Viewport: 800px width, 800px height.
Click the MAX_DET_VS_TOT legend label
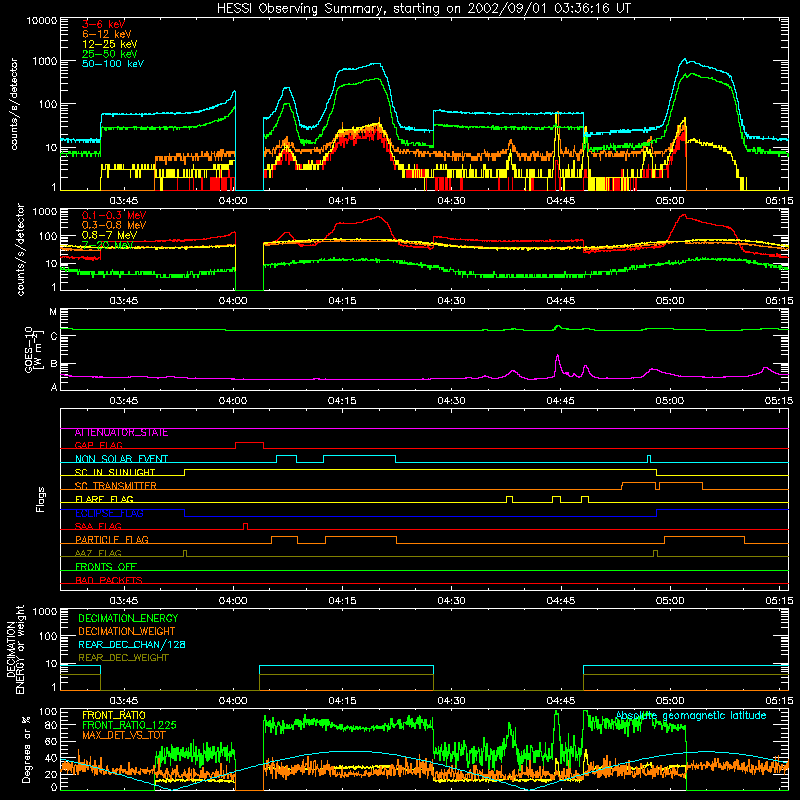coord(124,735)
